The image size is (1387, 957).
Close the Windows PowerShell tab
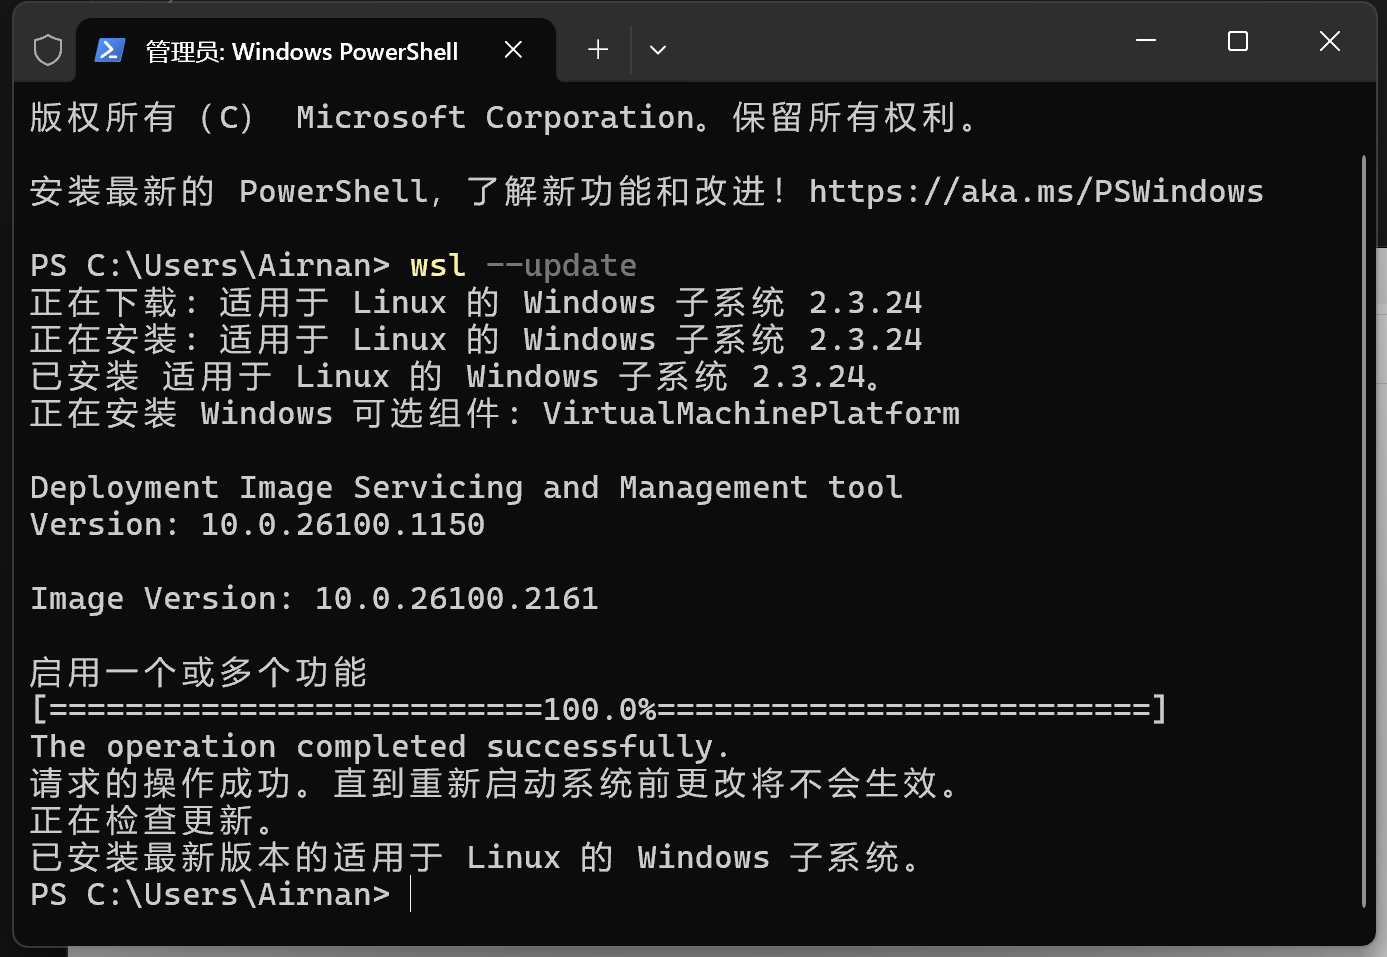[x=513, y=49]
